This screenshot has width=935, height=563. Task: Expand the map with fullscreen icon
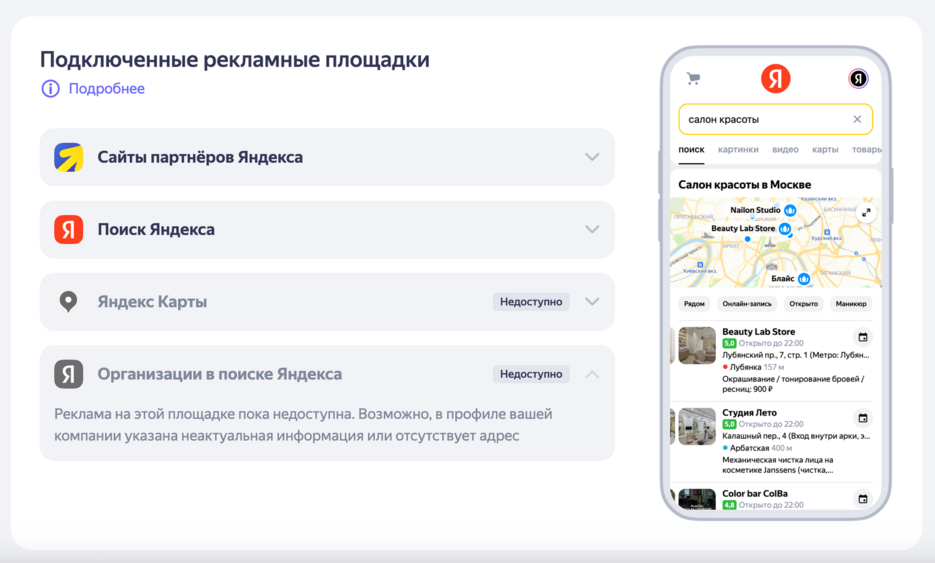tap(866, 212)
